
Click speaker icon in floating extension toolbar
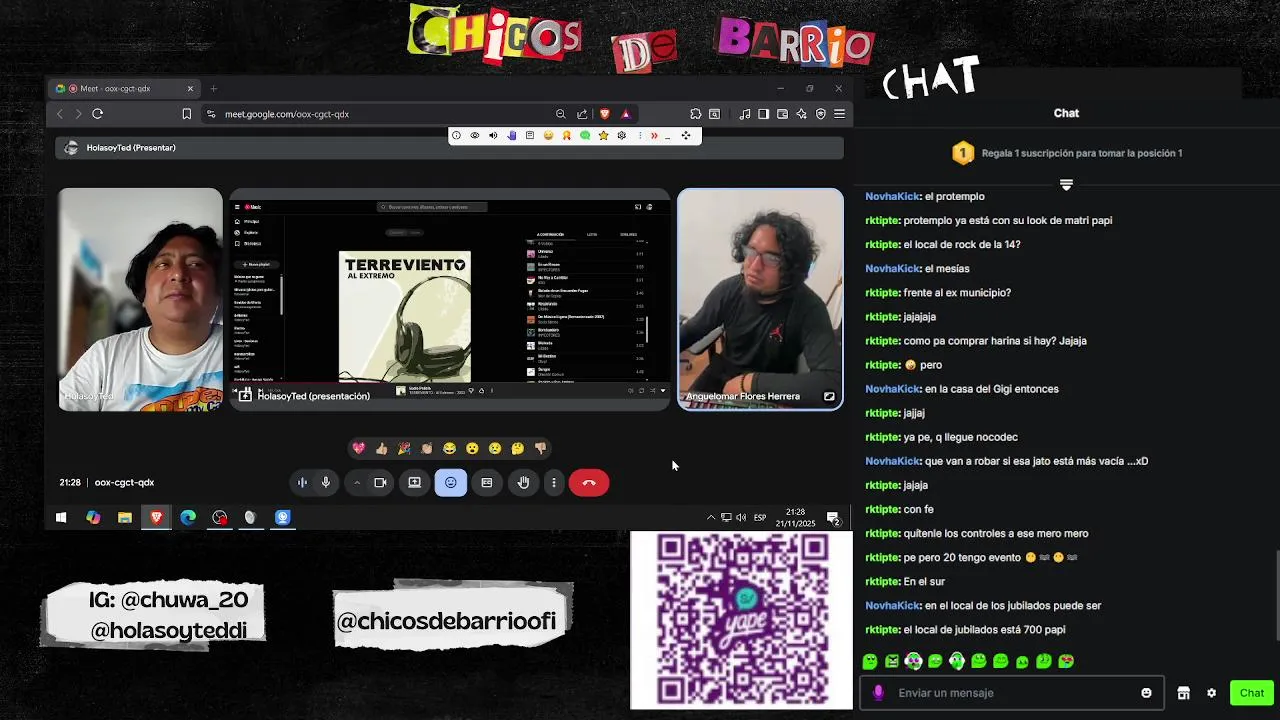pos(493,135)
